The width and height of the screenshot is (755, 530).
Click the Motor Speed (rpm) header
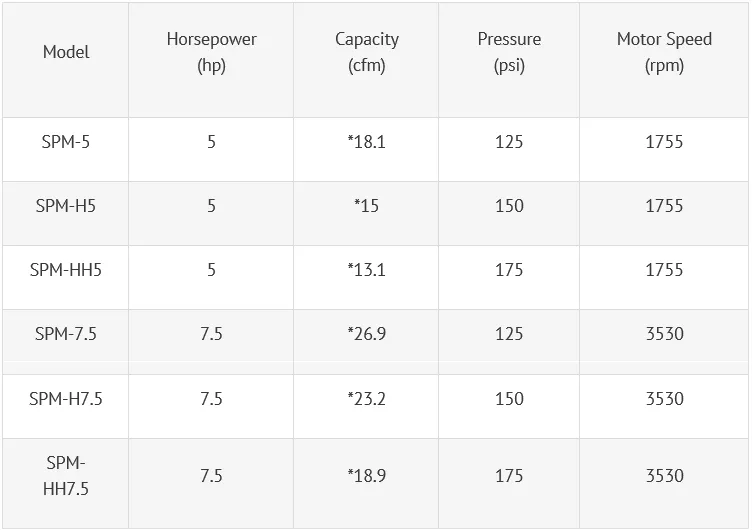pos(664,52)
